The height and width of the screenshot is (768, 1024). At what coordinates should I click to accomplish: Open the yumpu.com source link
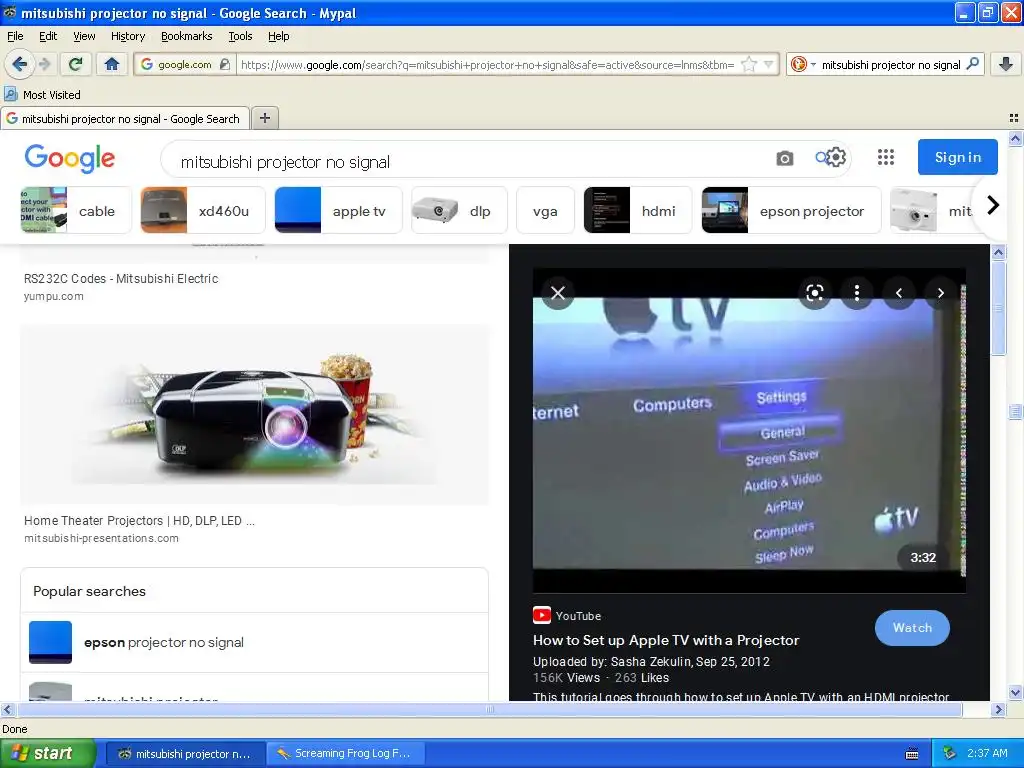[54, 296]
